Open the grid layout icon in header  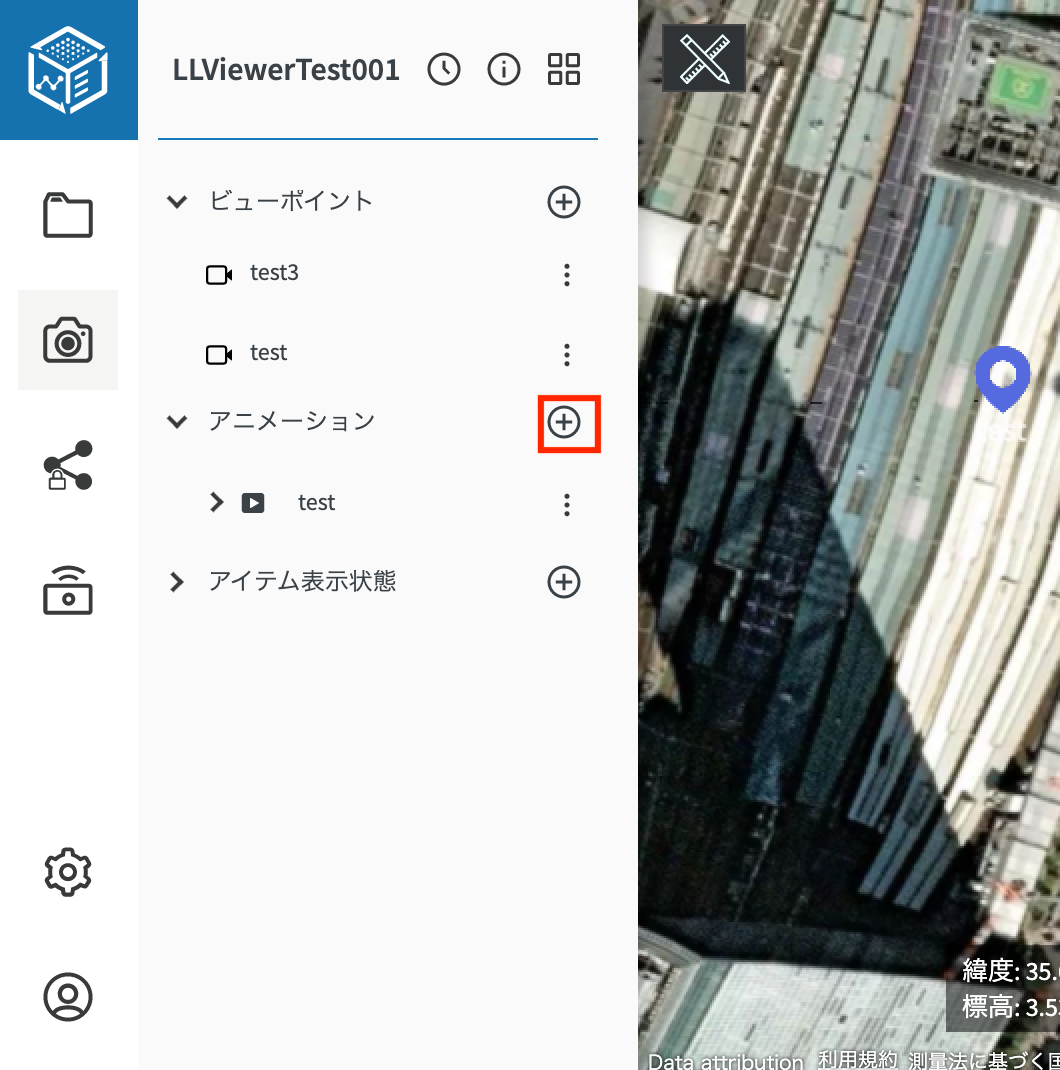click(564, 70)
